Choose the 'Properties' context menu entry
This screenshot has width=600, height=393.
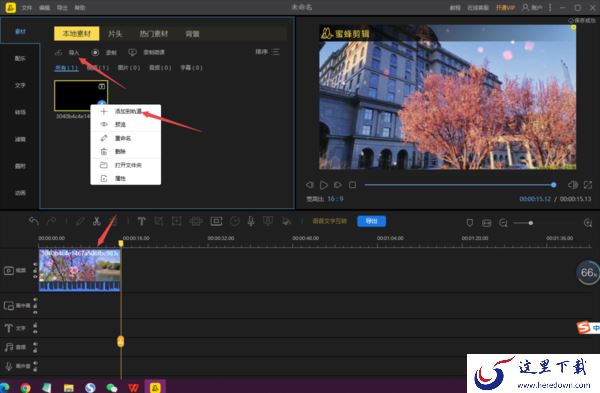click(126, 178)
